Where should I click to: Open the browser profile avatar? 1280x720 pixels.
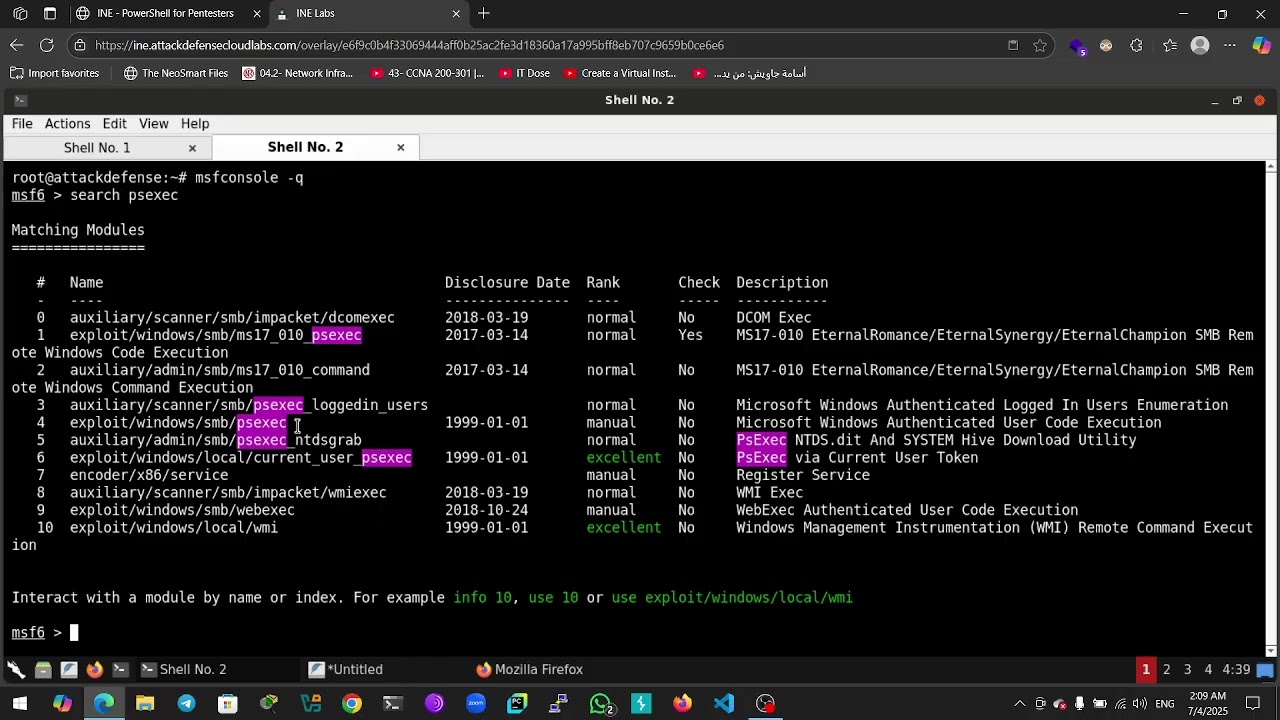[x=1200, y=45]
